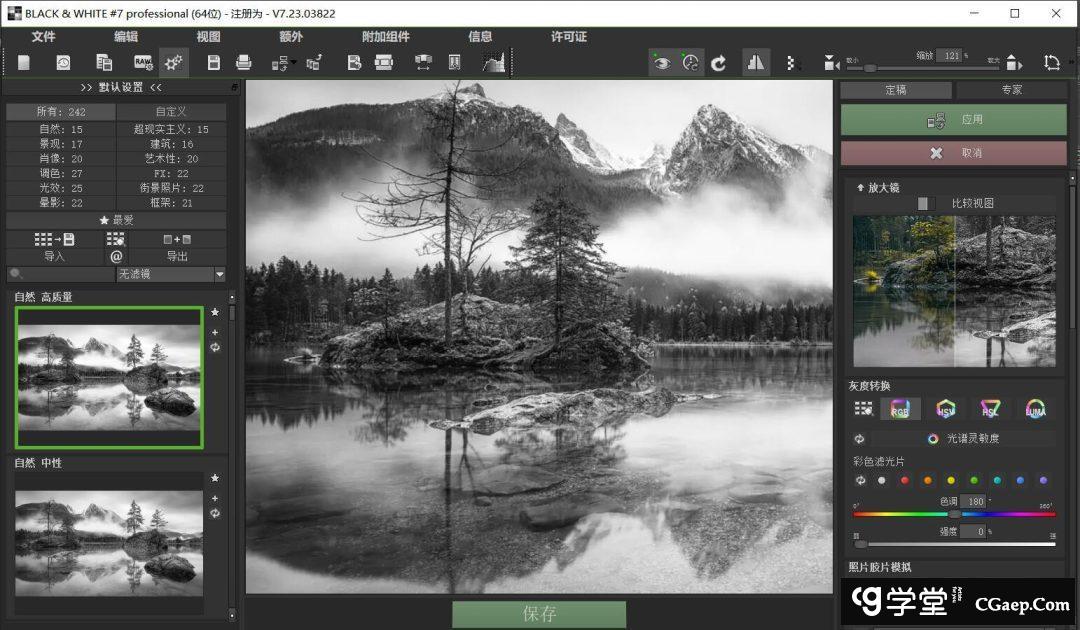
Task: Click the green 应用 apply button
Action: [953, 120]
